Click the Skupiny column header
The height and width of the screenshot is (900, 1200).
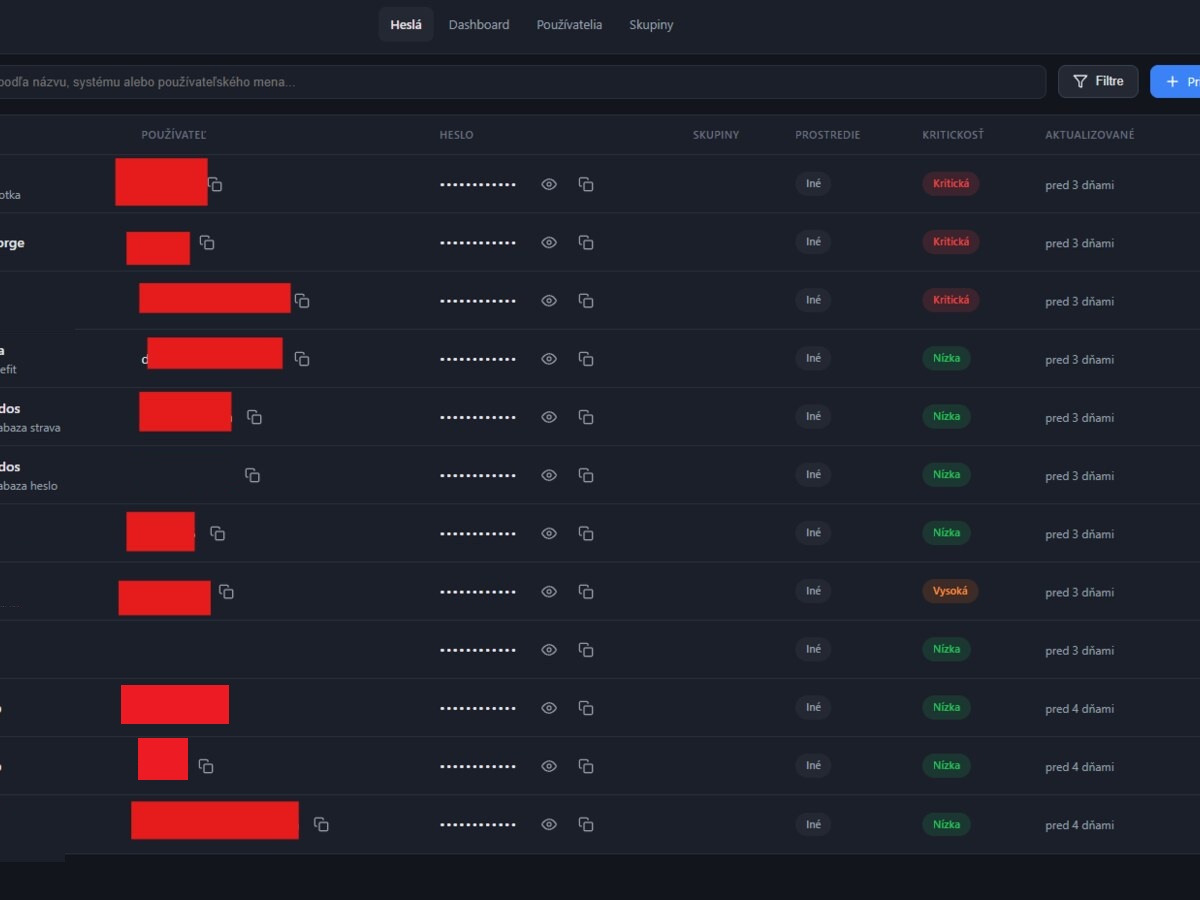[716, 135]
